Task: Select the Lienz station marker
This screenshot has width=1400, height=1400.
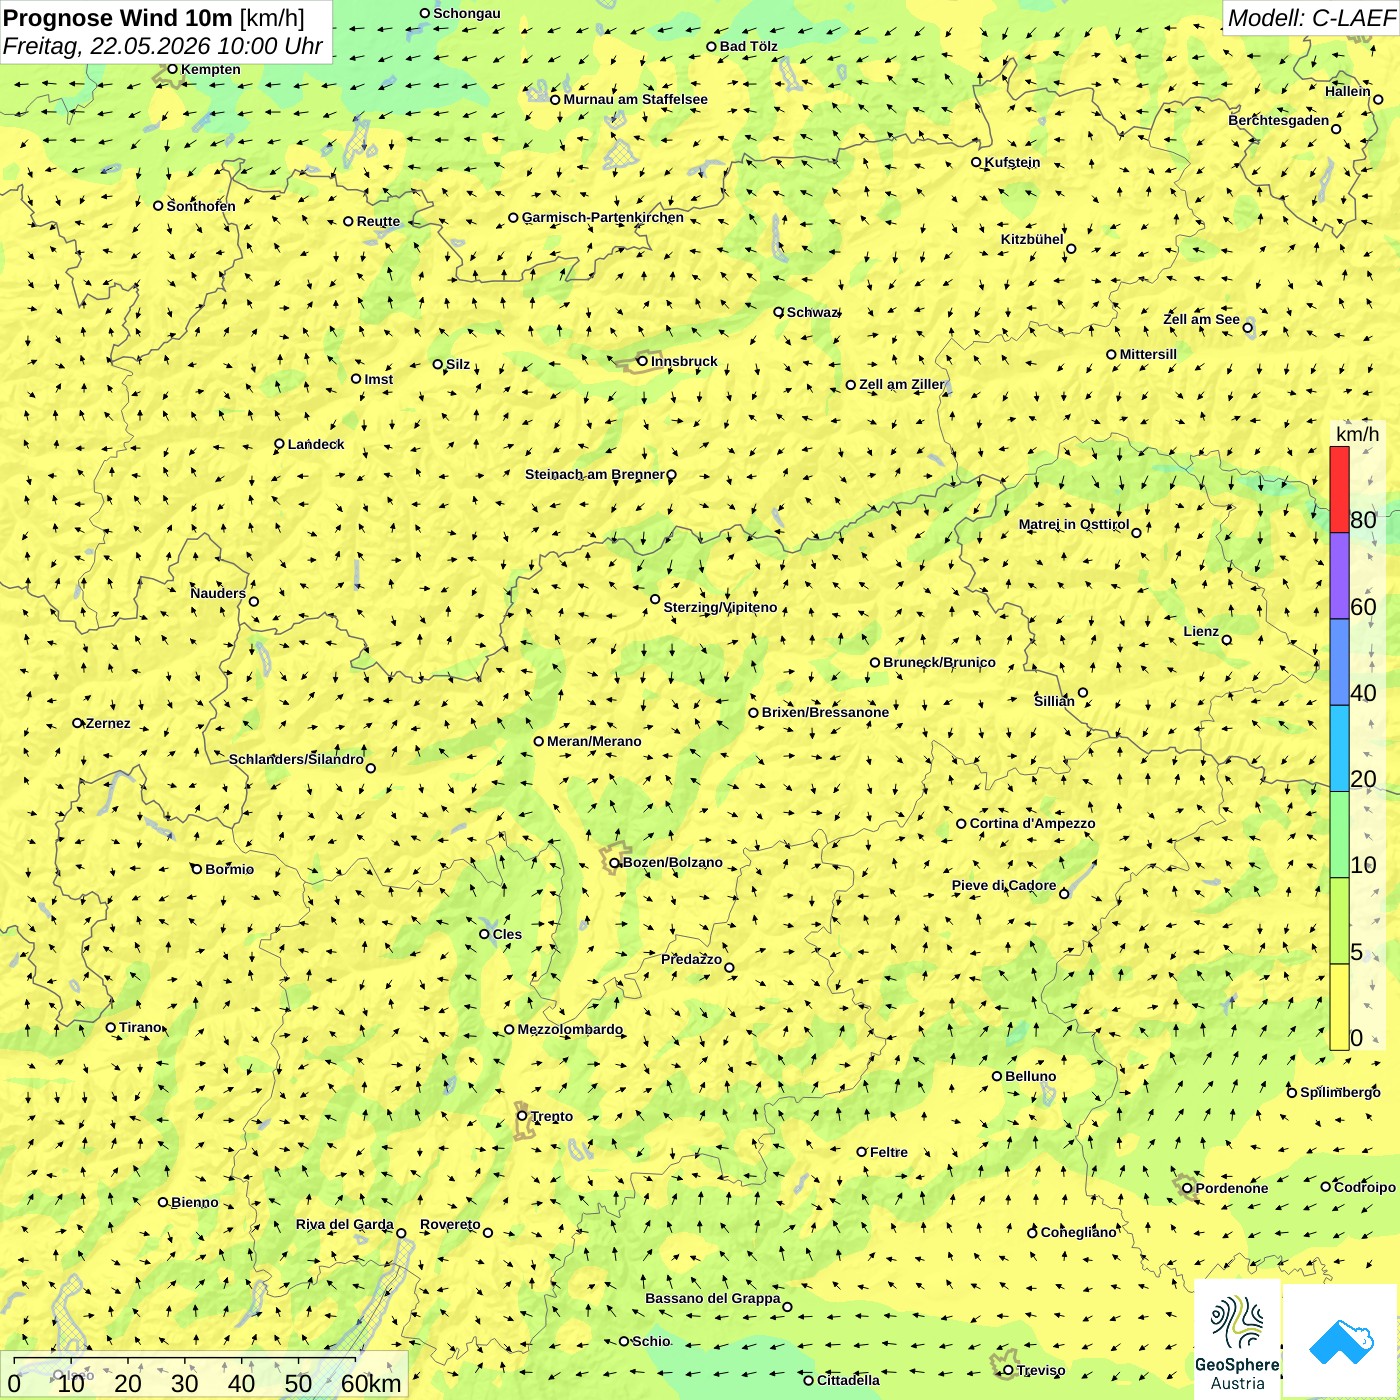Action: pos(1227,640)
